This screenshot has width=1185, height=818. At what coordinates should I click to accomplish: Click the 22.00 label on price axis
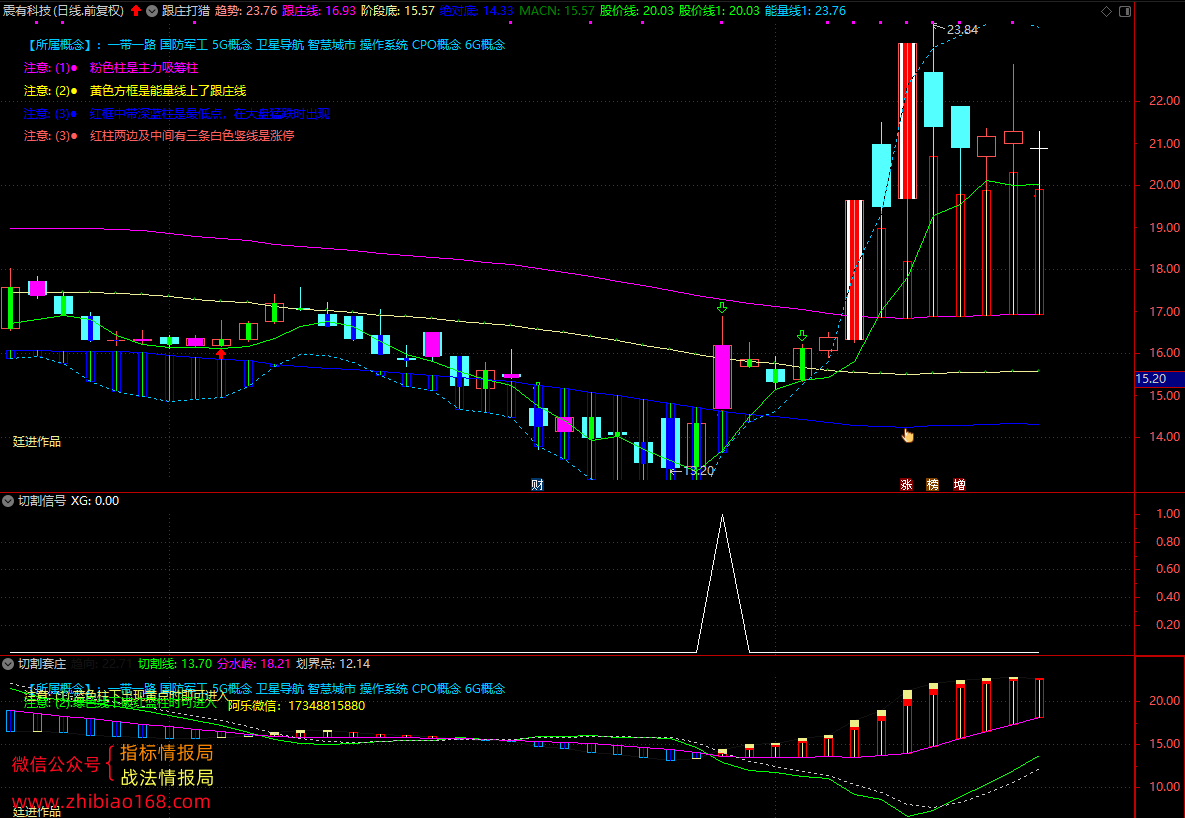click(1165, 101)
